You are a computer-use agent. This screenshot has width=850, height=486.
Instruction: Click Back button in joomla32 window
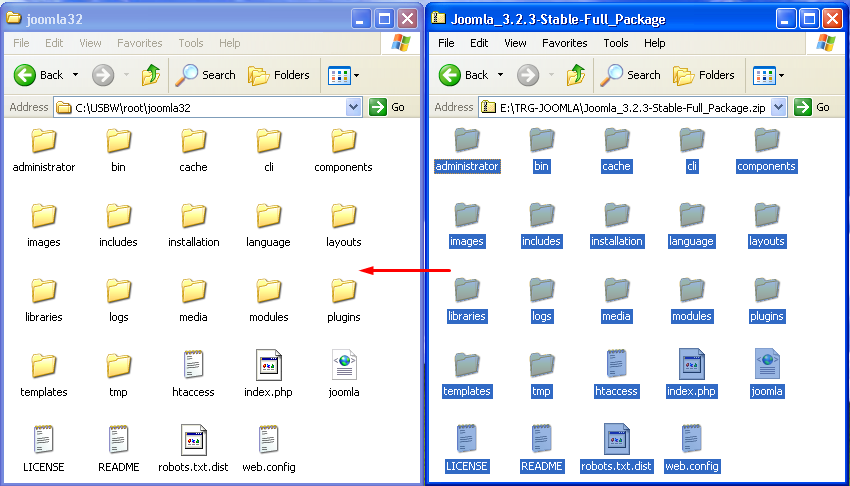[x=38, y=75]
